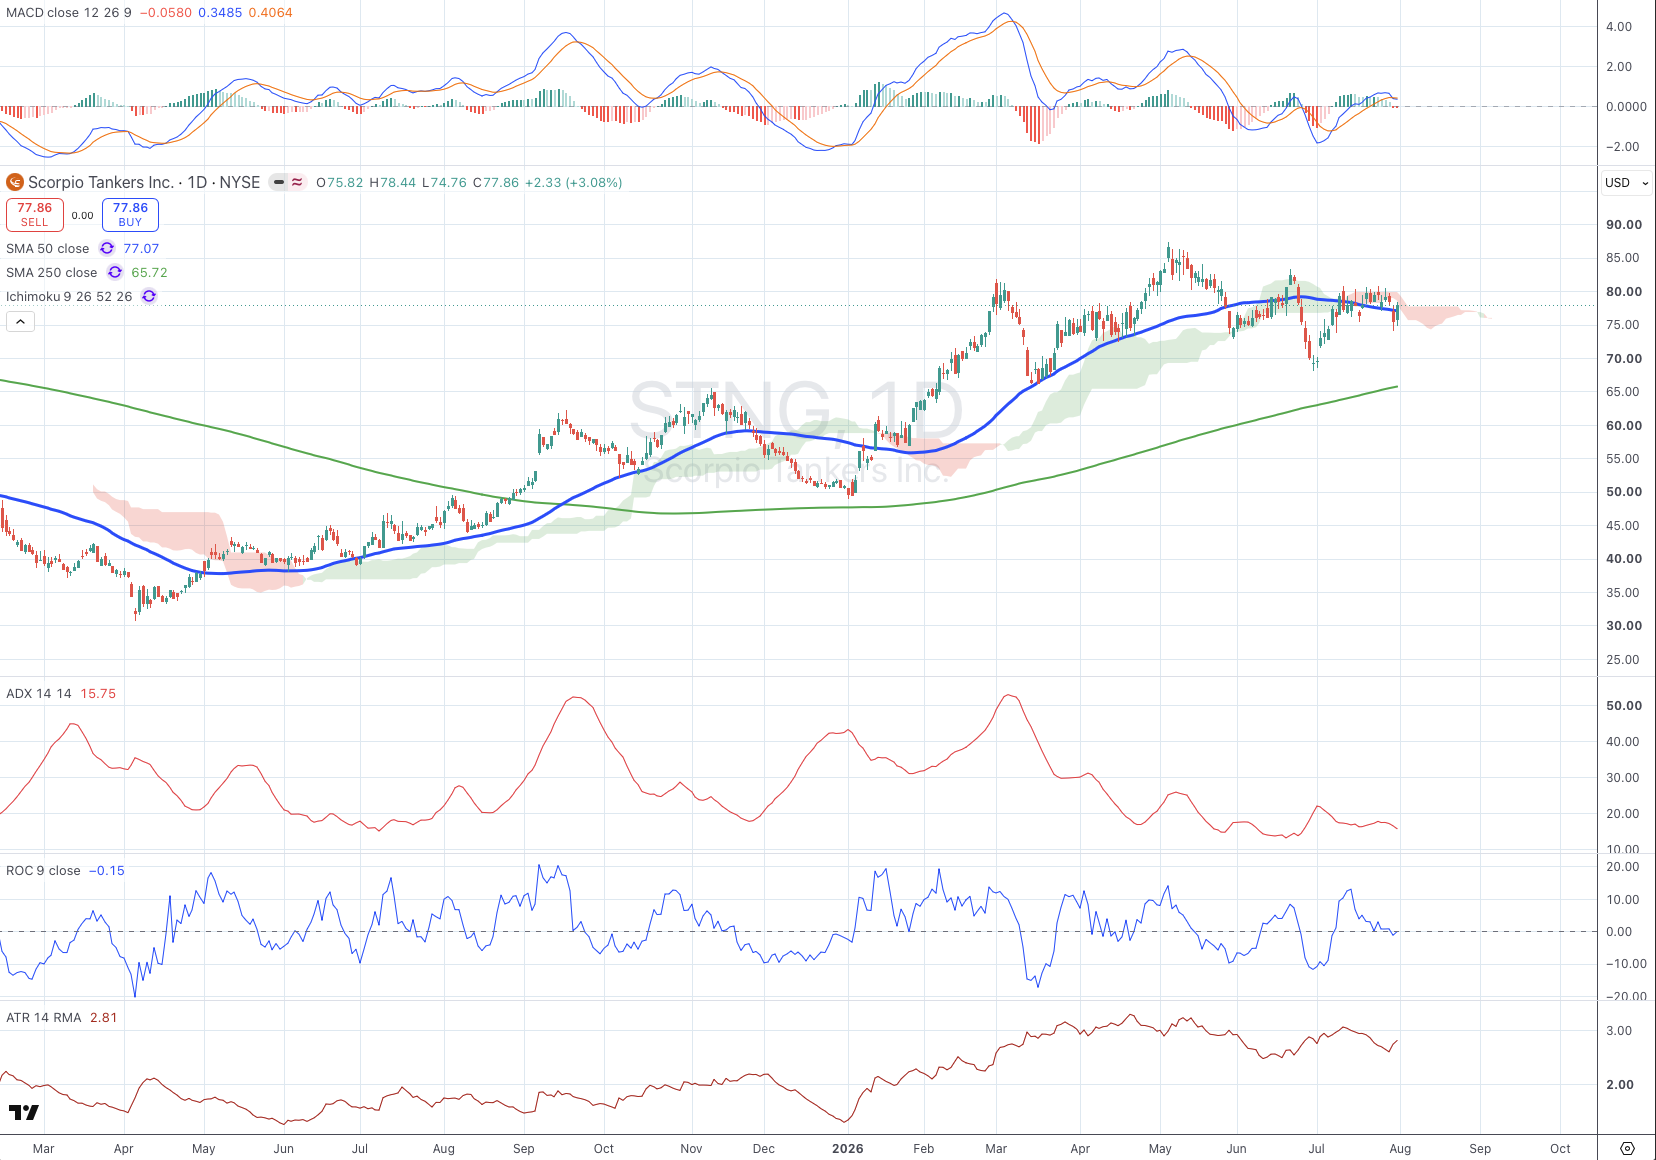Select the SMA 250 close legend
Screen dimensions: 1656x1160
click(x=52, y=272)
